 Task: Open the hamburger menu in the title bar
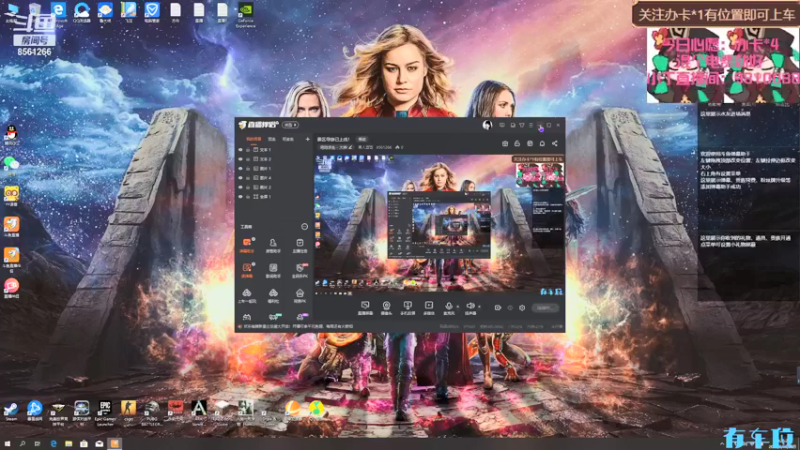click(531, 125)
